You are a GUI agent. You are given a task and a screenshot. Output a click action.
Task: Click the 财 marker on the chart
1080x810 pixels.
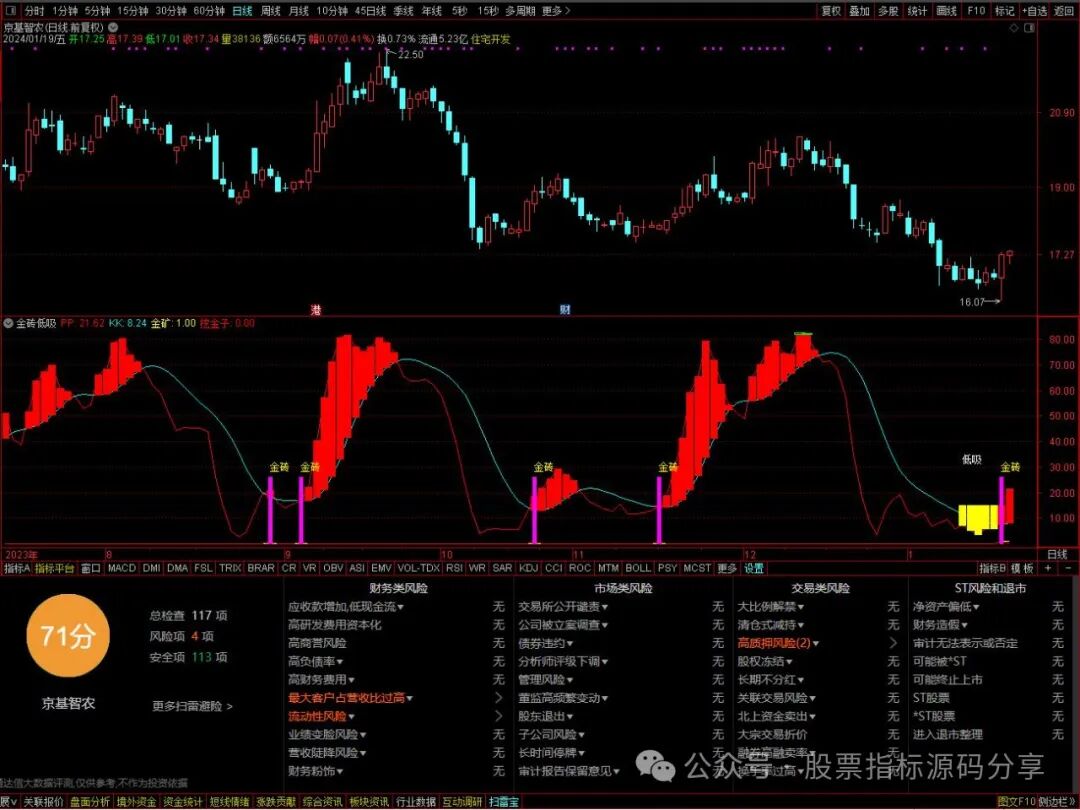coord(565,310)
